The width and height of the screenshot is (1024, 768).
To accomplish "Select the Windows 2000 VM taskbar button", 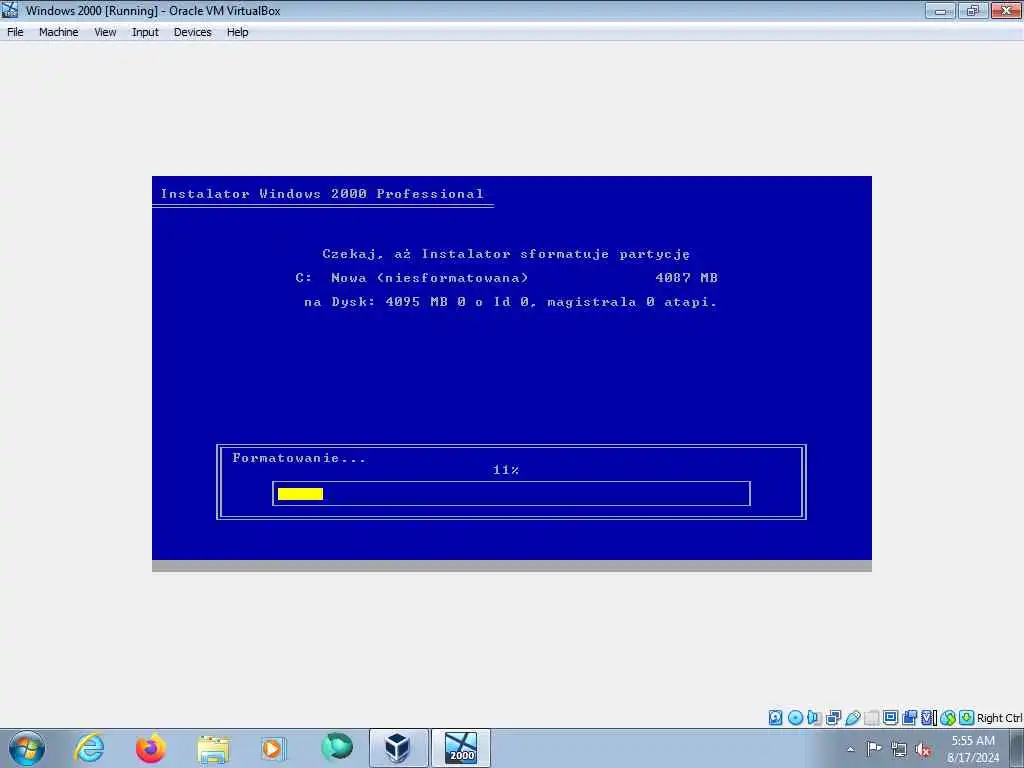I will pos(461,748).
